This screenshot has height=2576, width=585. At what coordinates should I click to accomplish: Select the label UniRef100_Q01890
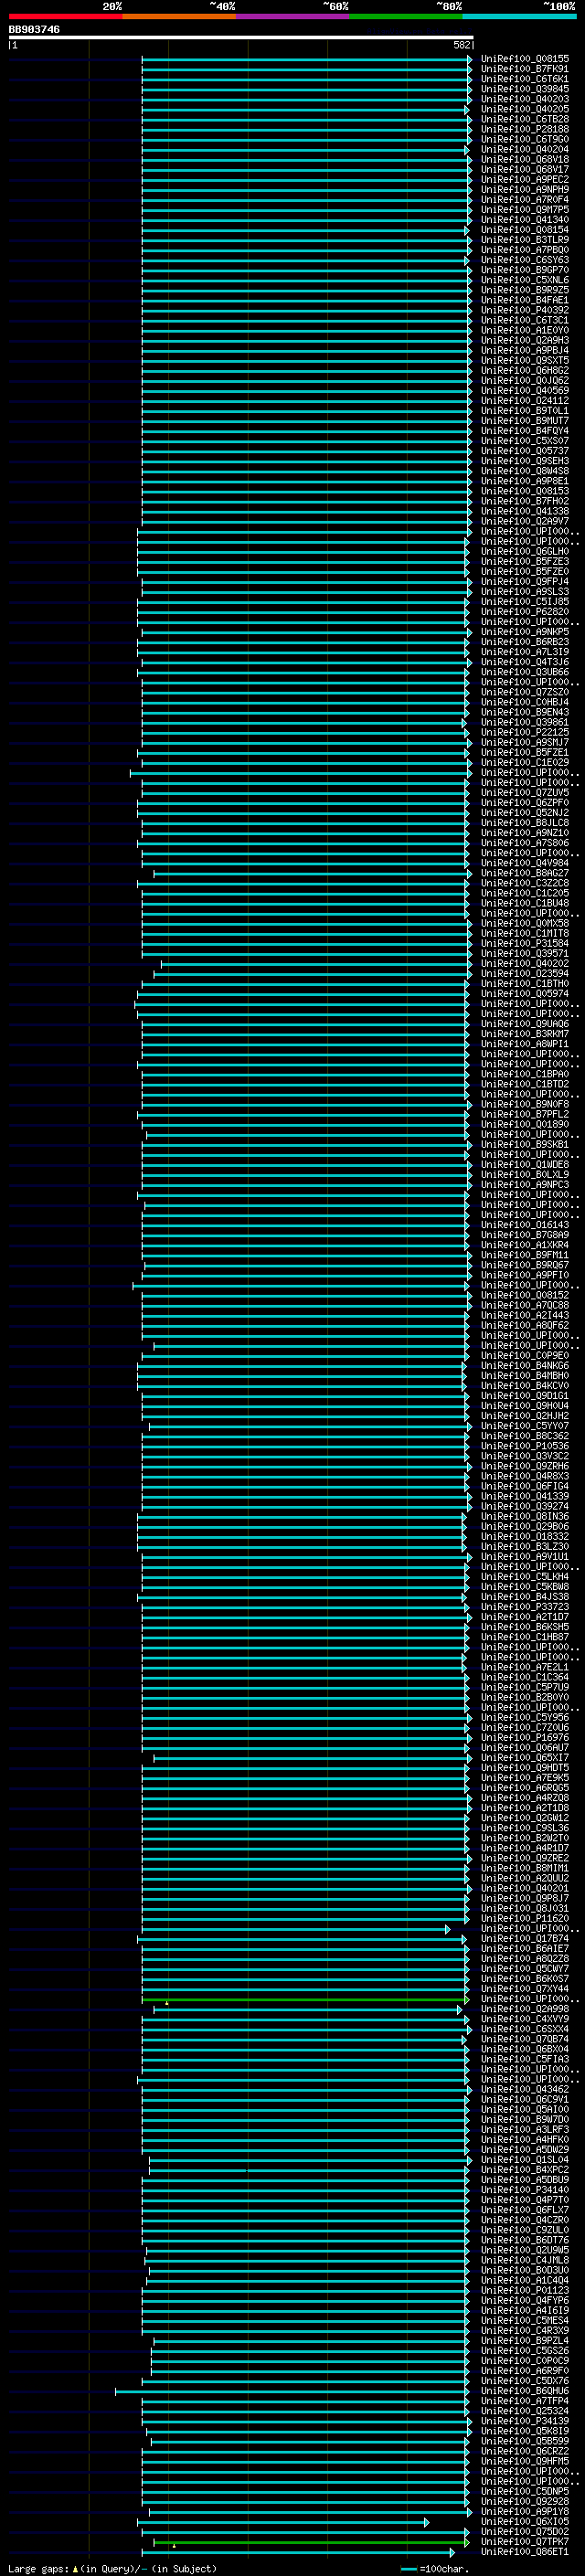tap(525, 1124)
